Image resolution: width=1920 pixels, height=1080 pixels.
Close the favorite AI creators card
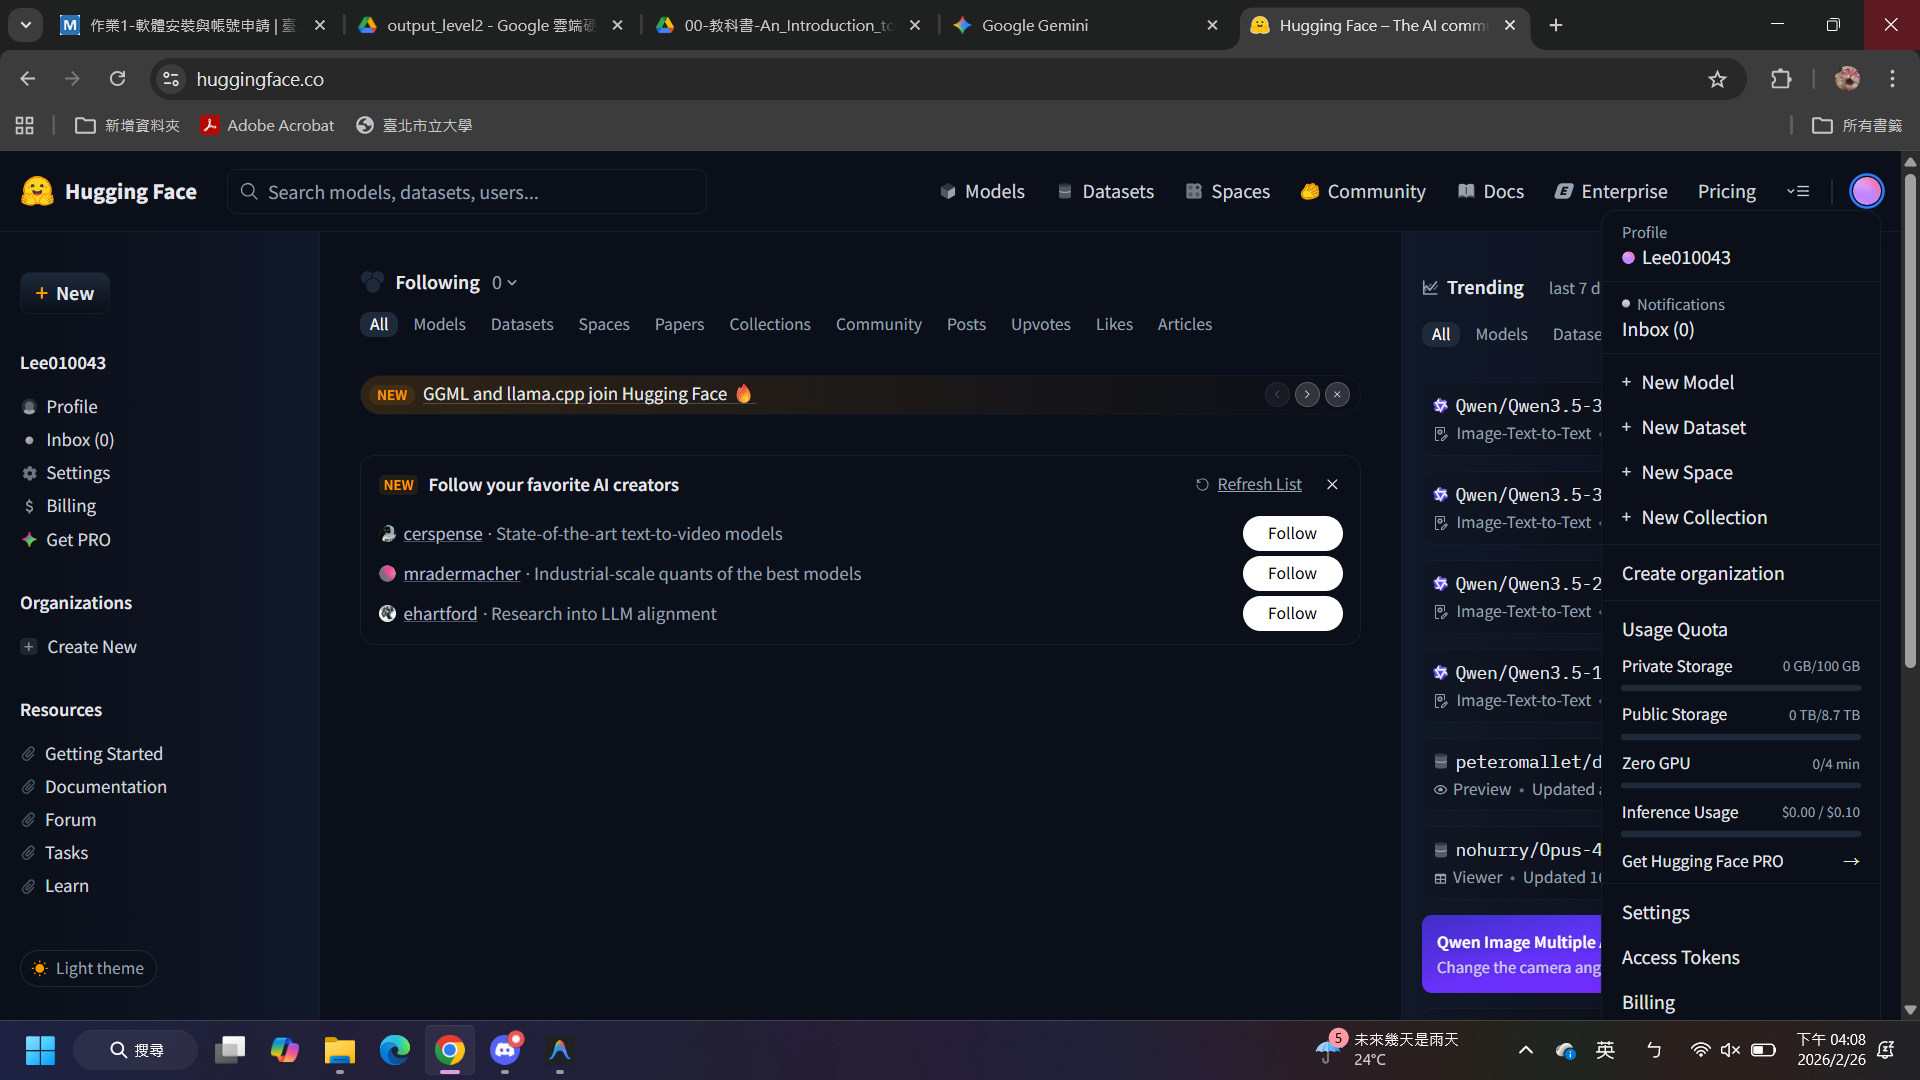pyautogui.click(x=1332, y=484)
